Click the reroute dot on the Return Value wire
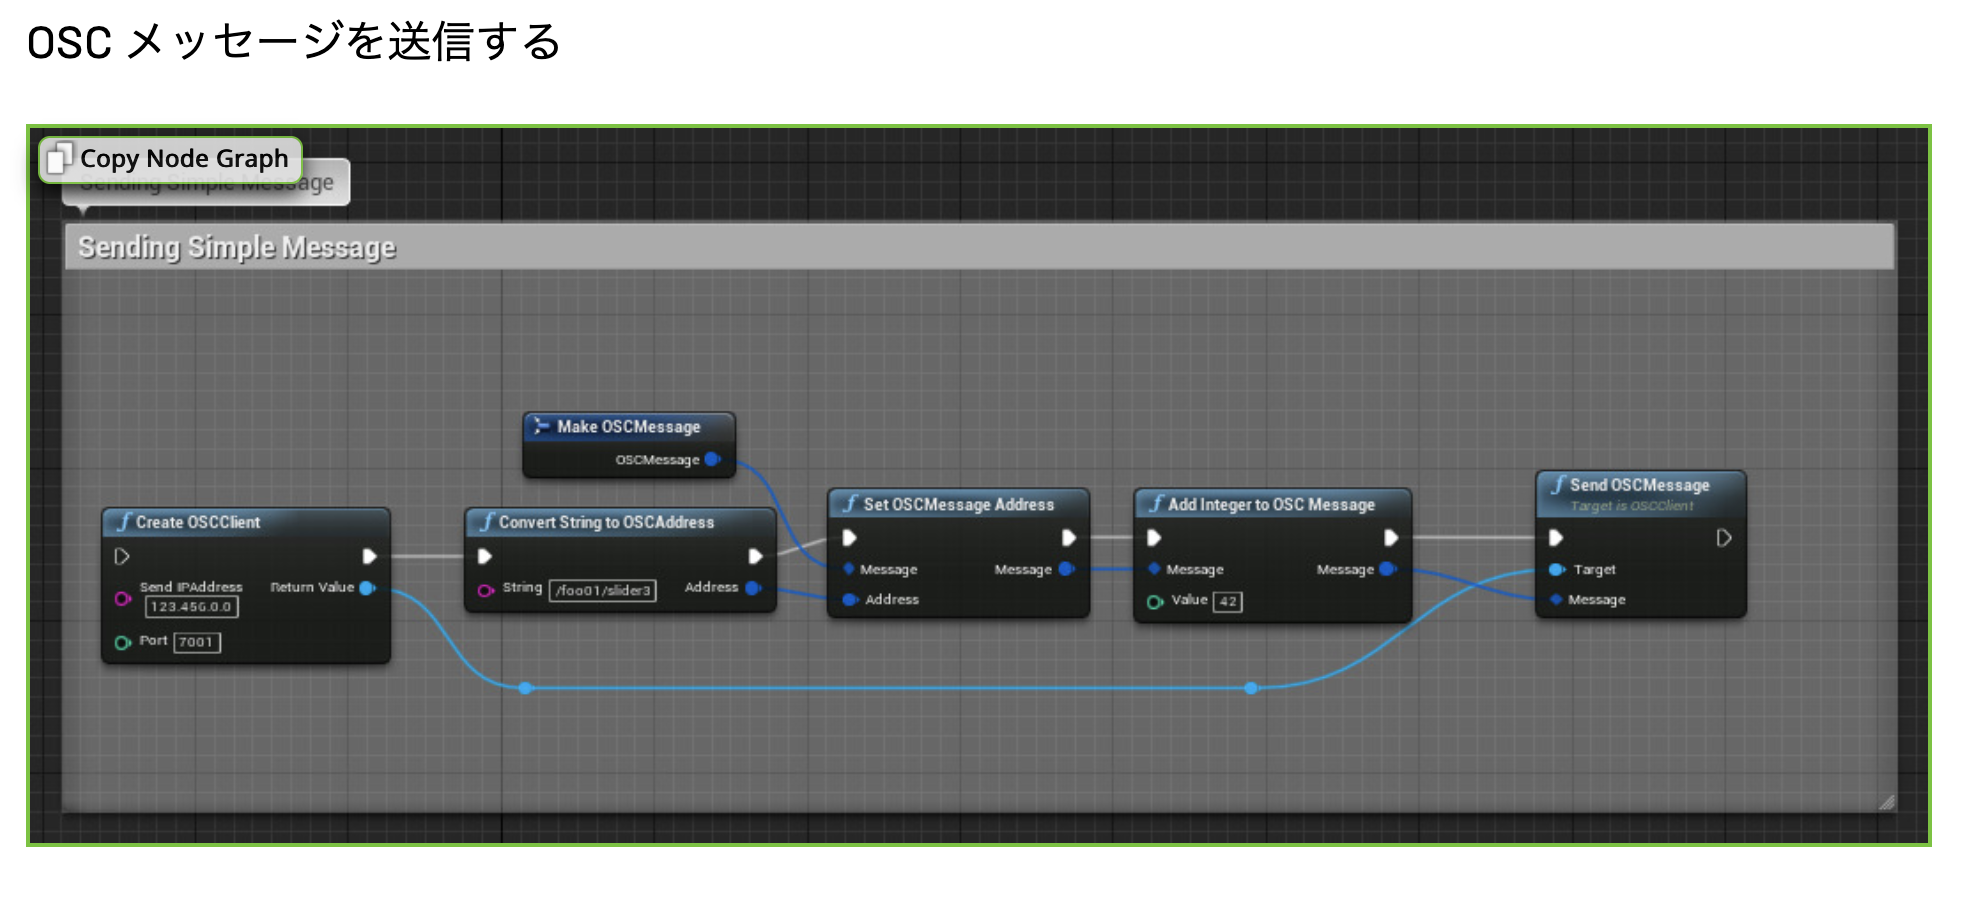 pyautogui.click(x=525, y=688)
